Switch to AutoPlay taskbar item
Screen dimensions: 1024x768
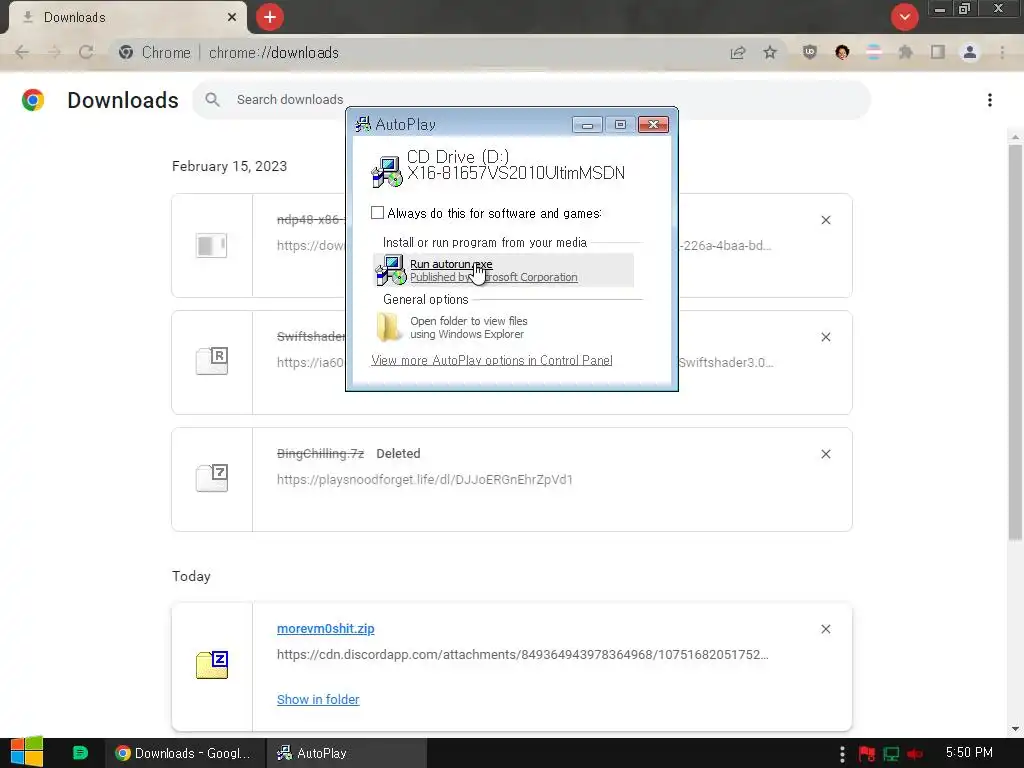point(346,753)
